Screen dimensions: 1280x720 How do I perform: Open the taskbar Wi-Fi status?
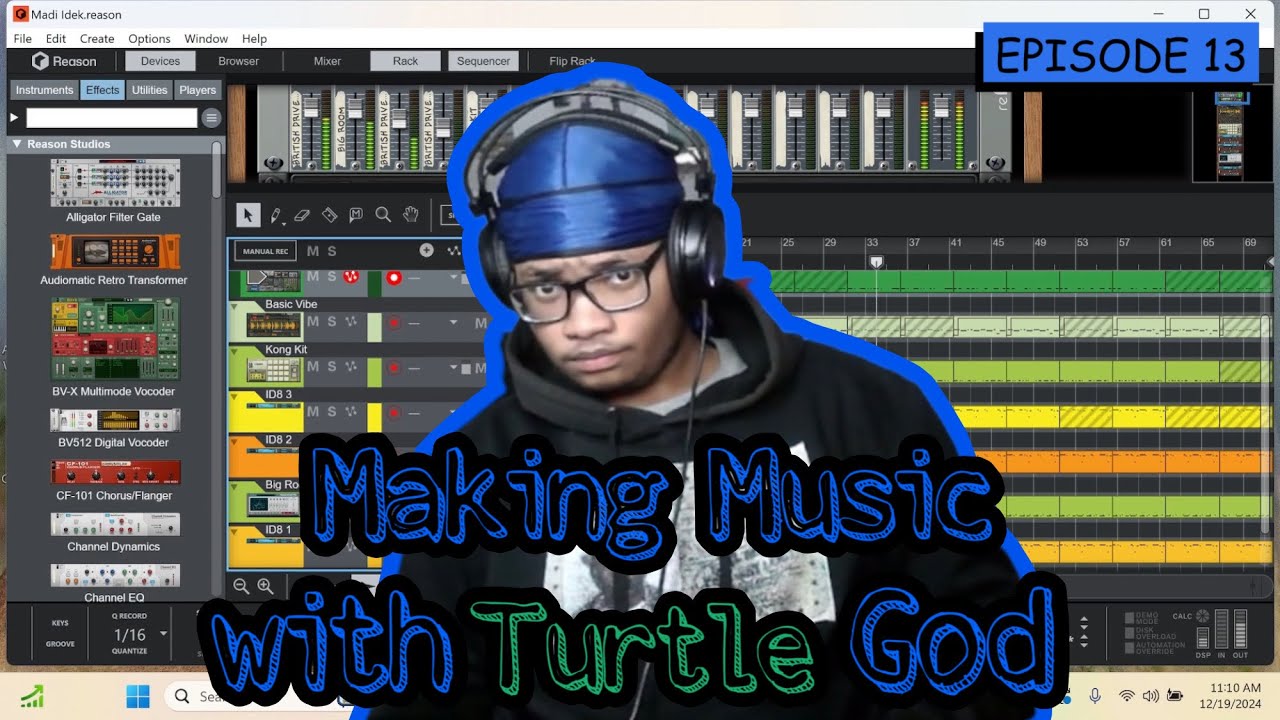(x=1127, y=696)
